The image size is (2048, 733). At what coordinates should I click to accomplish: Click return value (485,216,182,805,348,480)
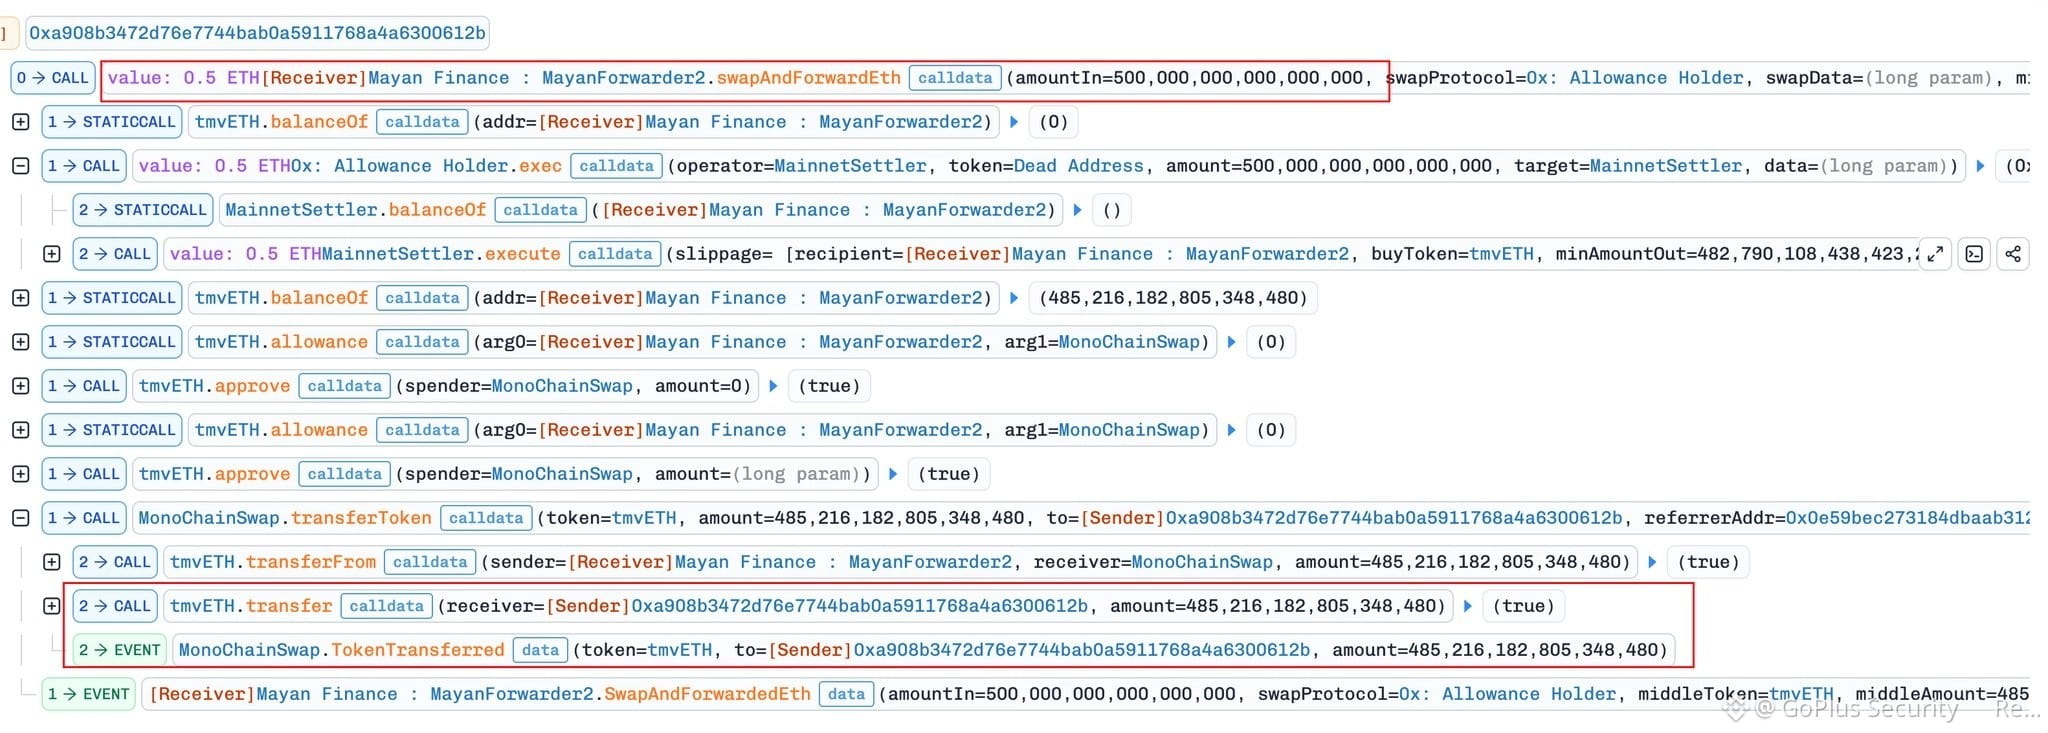(1174, 298)
